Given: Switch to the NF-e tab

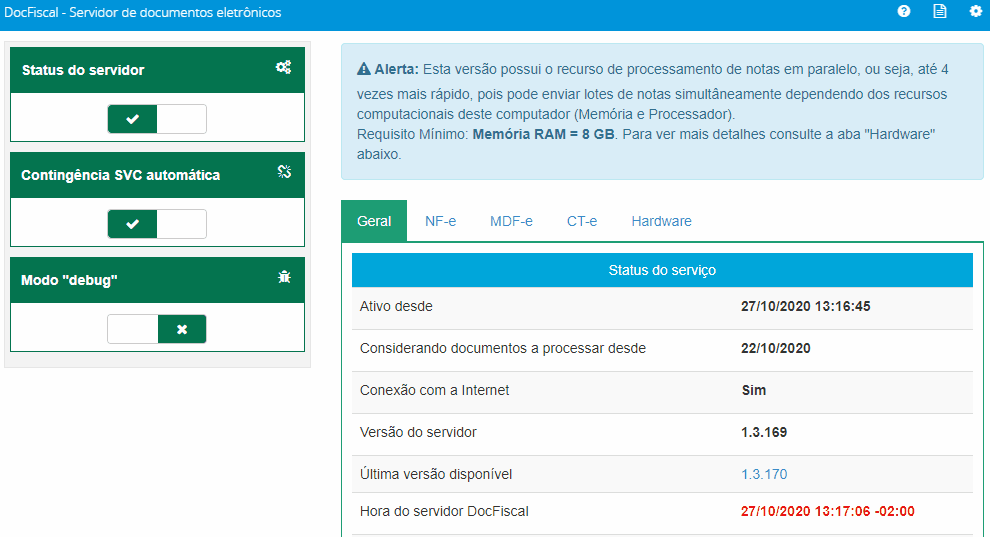Looking at the screenshot, I should click(x=440, y=221).
